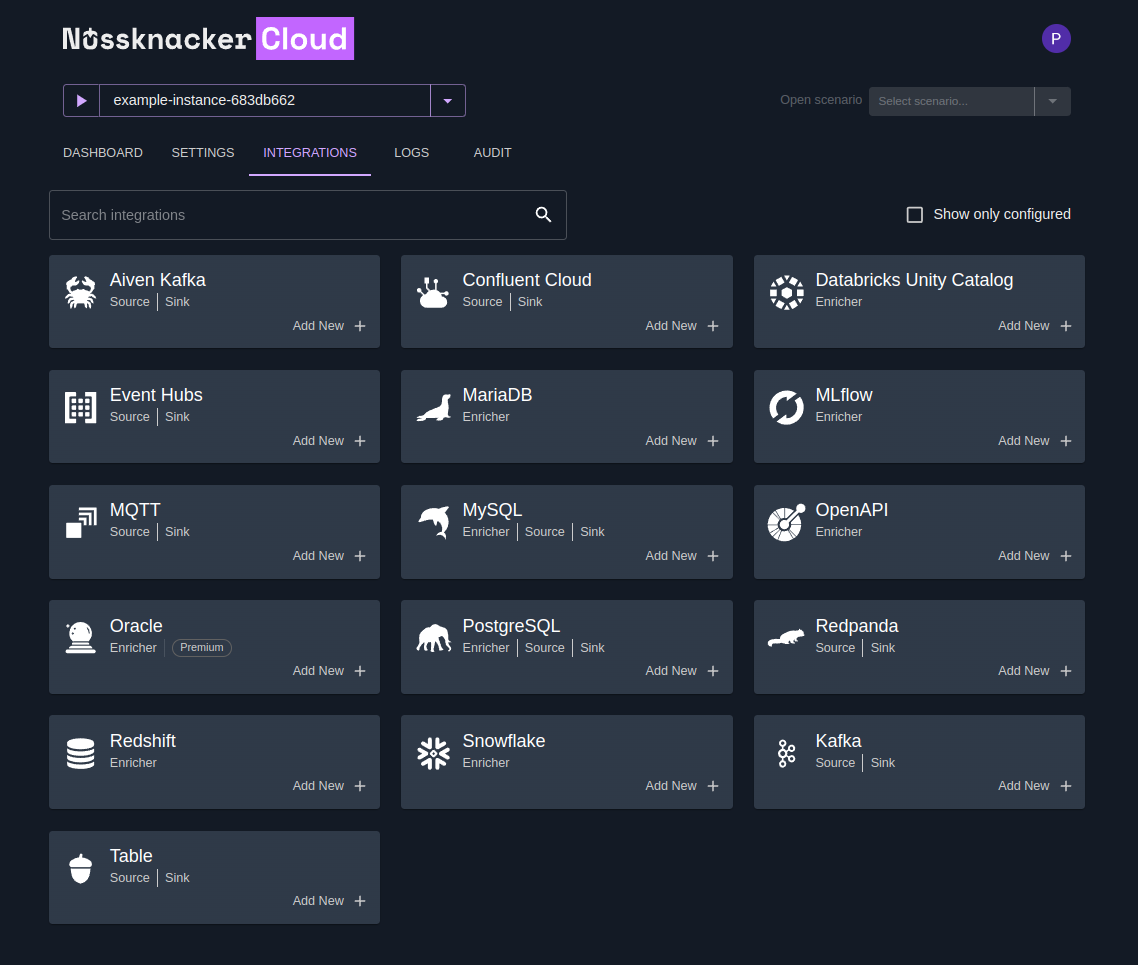
Task: Click the PostgreSQL elephant icon
Action: coord(433,638)
